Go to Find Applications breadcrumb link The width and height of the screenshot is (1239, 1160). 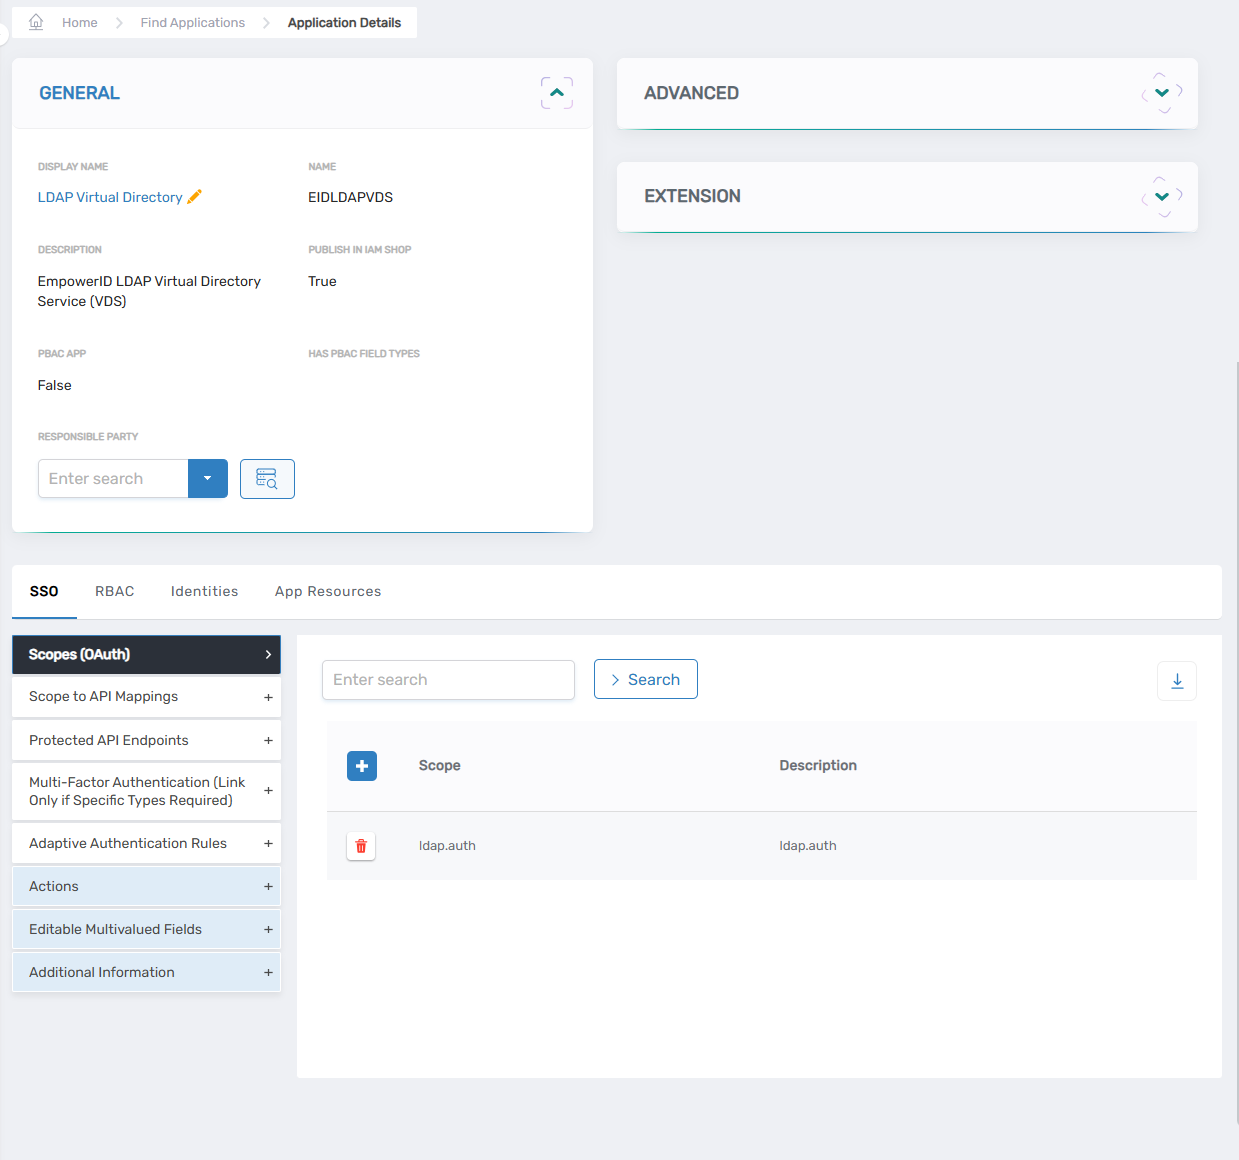(x=192, y=23)
